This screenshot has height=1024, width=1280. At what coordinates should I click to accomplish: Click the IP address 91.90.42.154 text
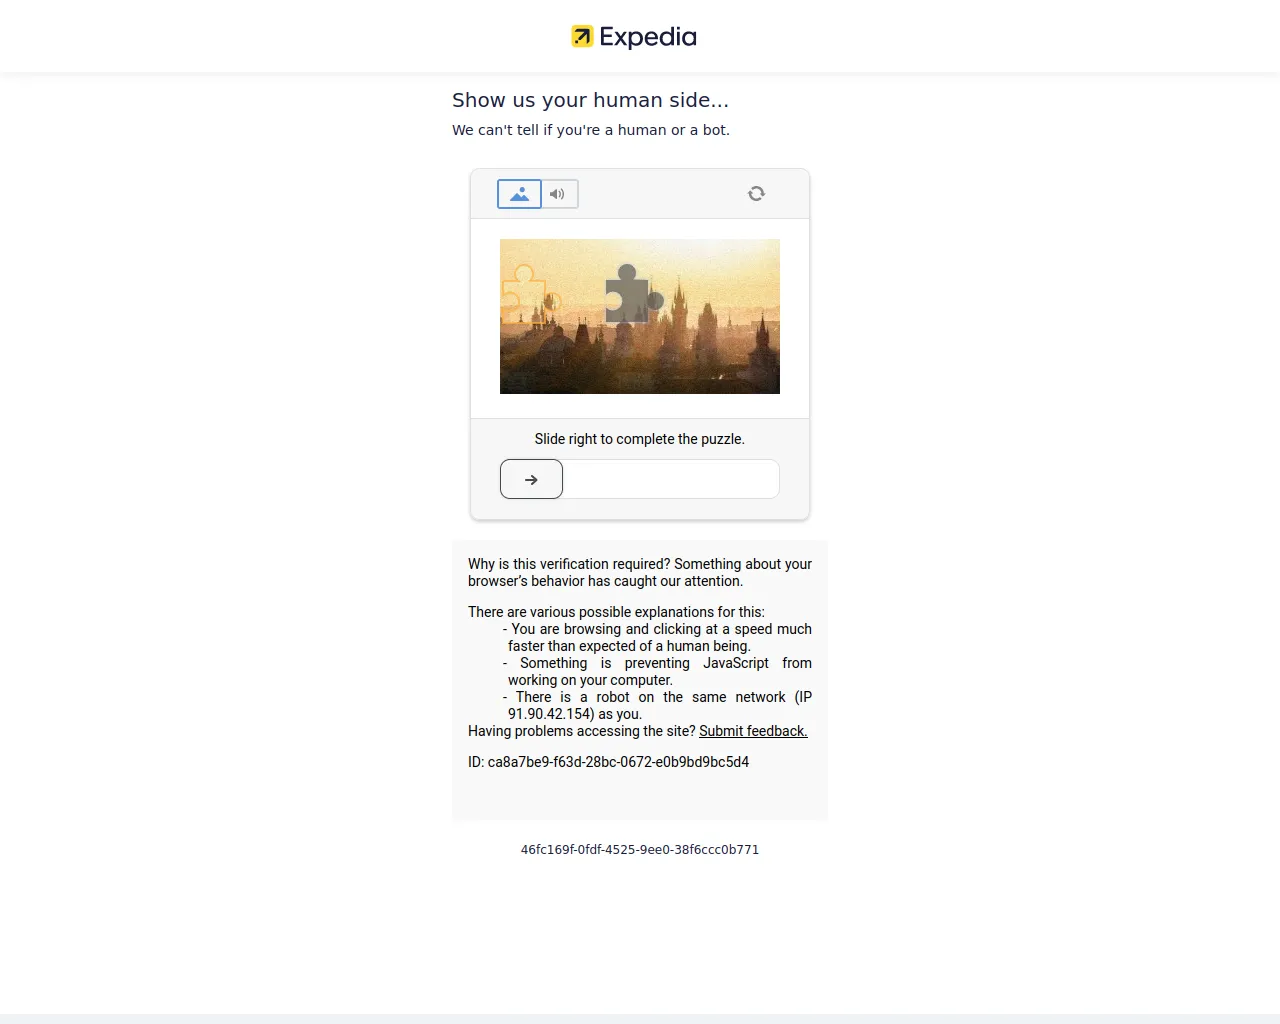(551, 714)
